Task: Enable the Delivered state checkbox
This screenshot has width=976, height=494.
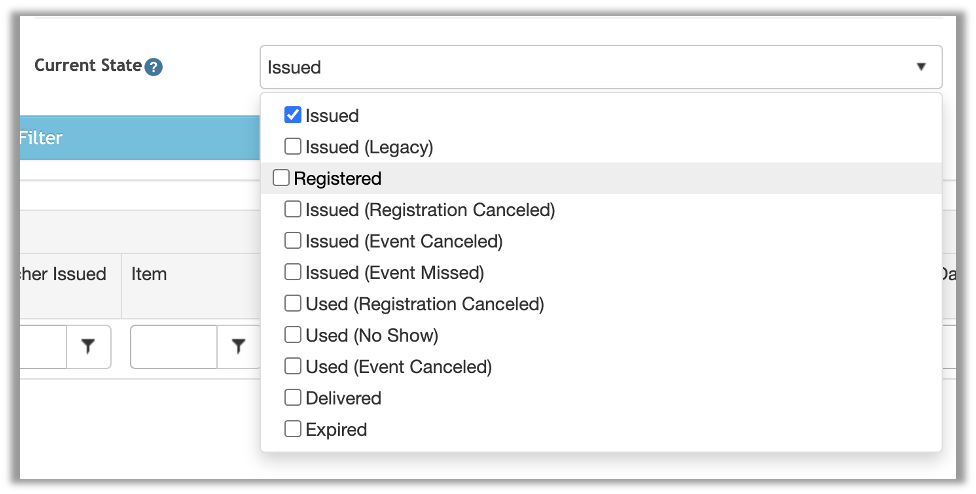Action: click(293, 397)
